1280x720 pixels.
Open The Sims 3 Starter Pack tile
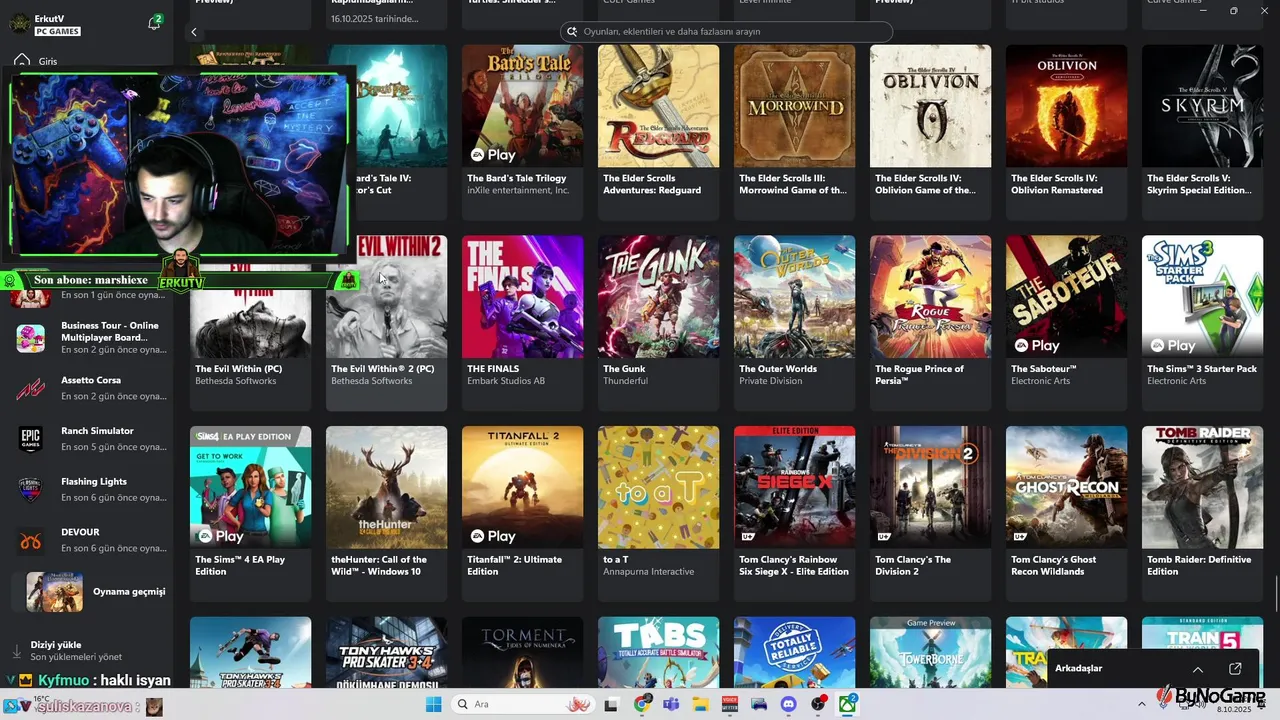[x=1202, y=323]
